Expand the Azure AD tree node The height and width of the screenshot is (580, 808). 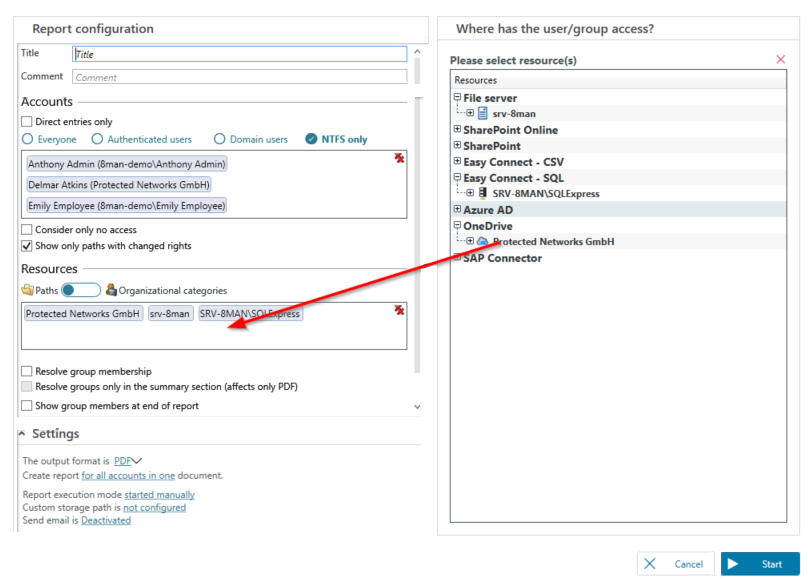[x=457, y=210]
